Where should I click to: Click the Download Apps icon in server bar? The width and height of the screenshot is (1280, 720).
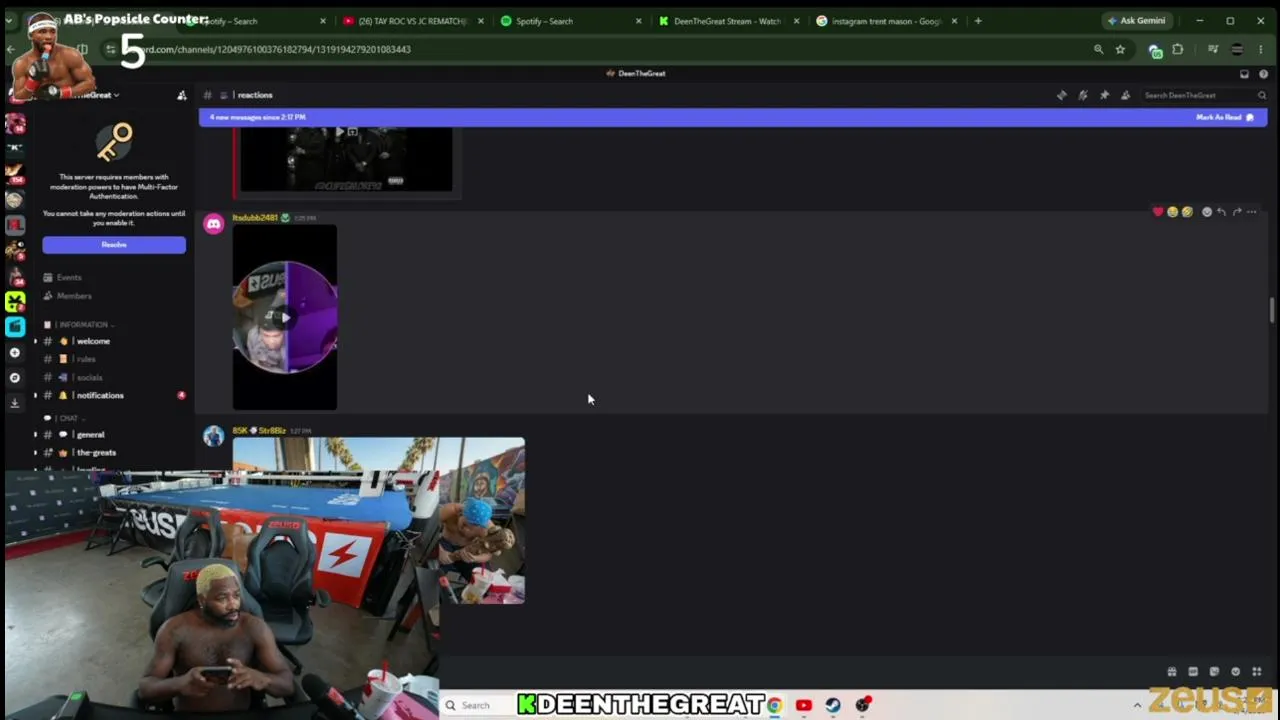pyautogui.click(x=14, y=403)
